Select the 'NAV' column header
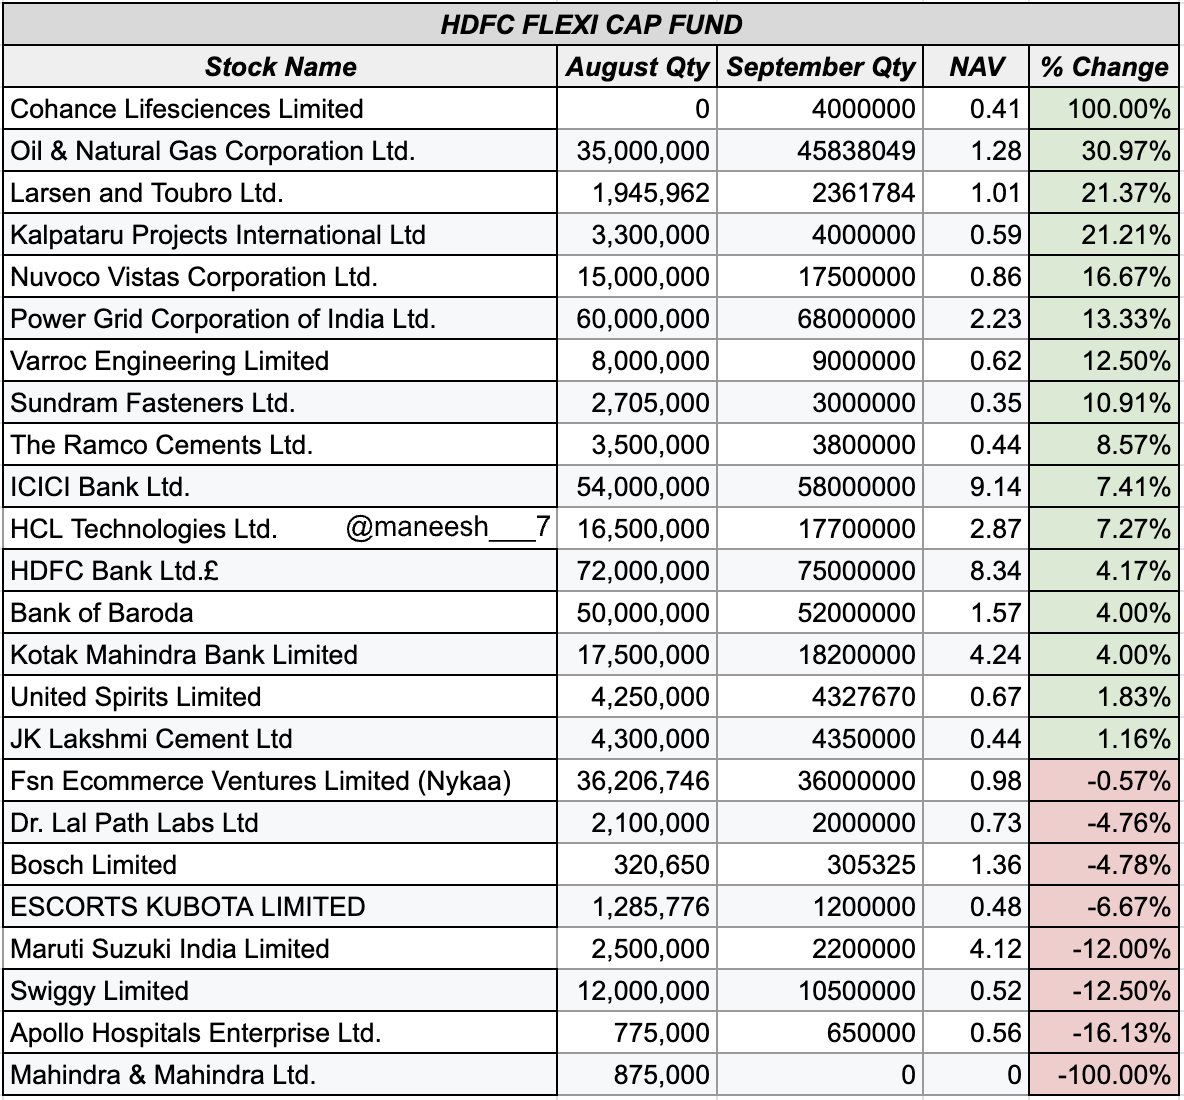Image resolution: width=1184 pixels, height=1100 pixels. 976,66
